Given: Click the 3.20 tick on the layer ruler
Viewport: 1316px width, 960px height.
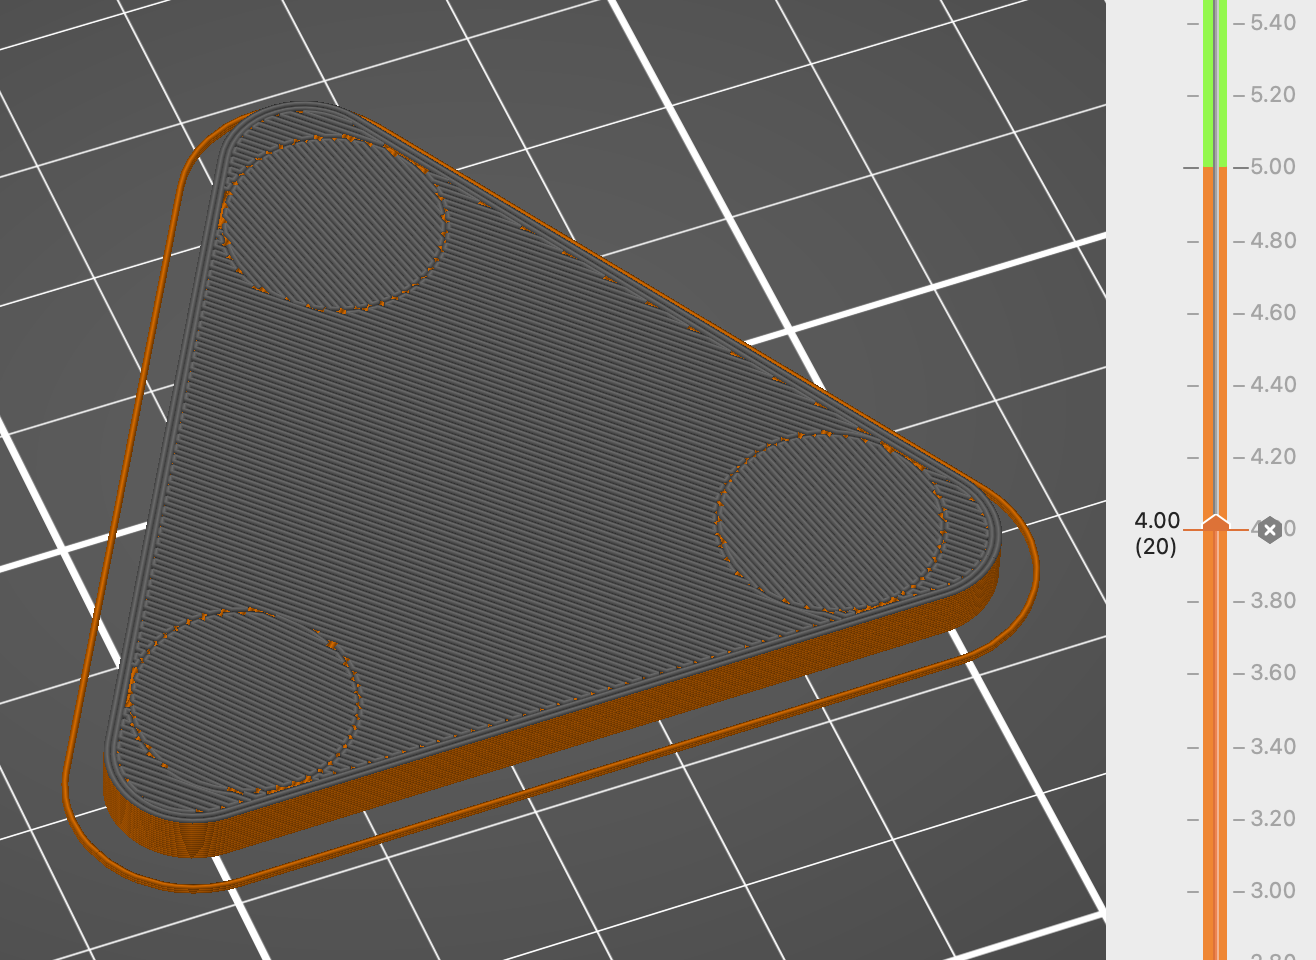Looking at the screenshot, I should (x=1273, y=819).
